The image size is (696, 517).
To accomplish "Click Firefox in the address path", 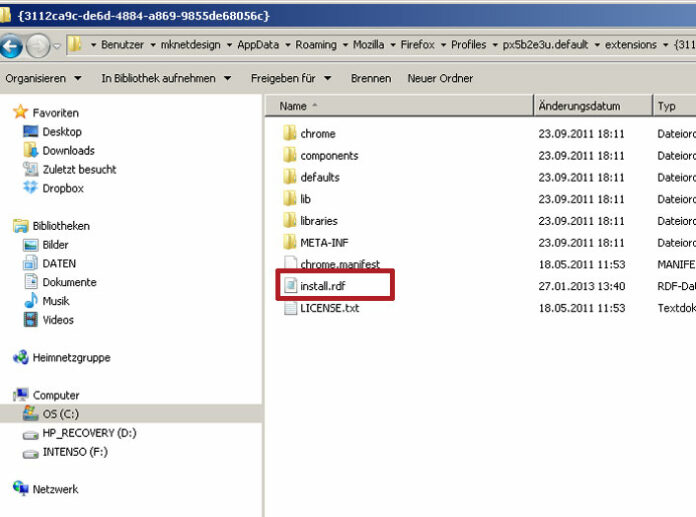I will point(417,45).
